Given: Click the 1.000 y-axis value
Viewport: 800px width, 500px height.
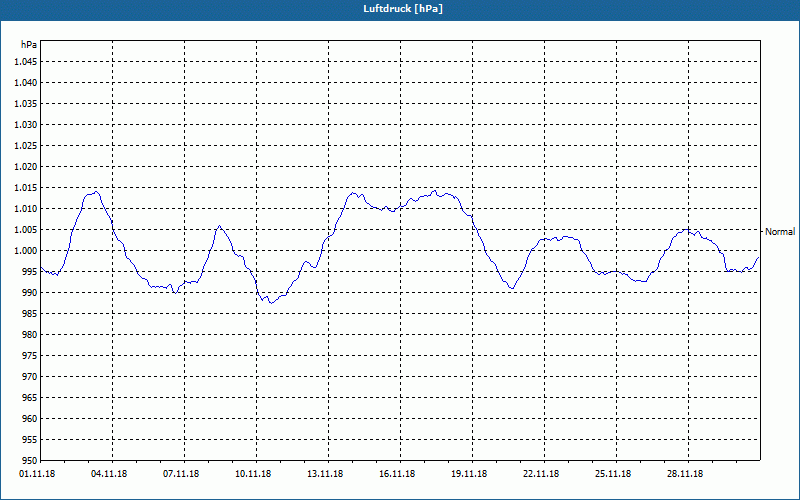Looking at the screenshot, I should tap(26, 251).
